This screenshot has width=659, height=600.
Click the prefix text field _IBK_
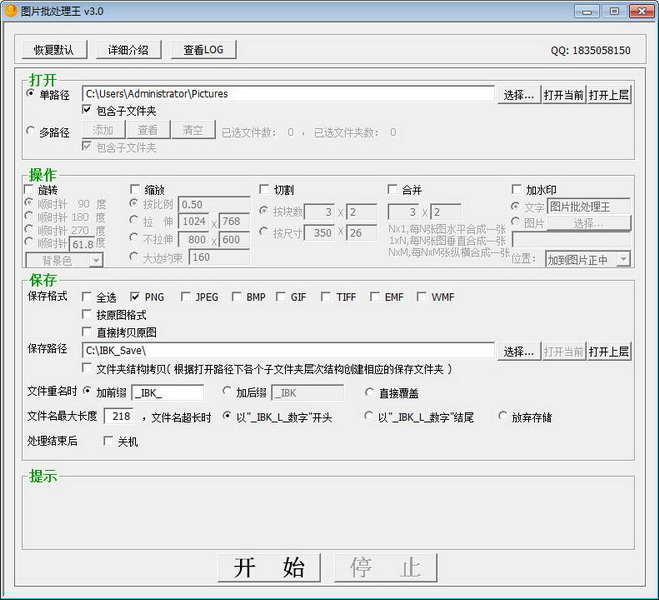168,393
